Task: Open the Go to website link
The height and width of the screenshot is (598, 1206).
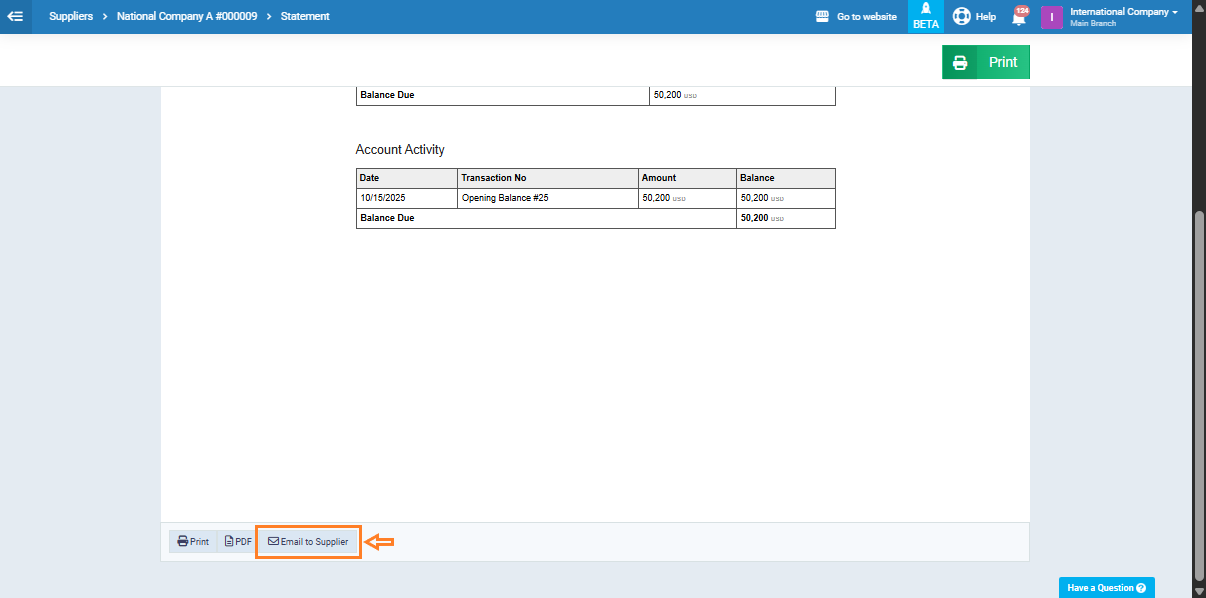Action: click(856, 17)
